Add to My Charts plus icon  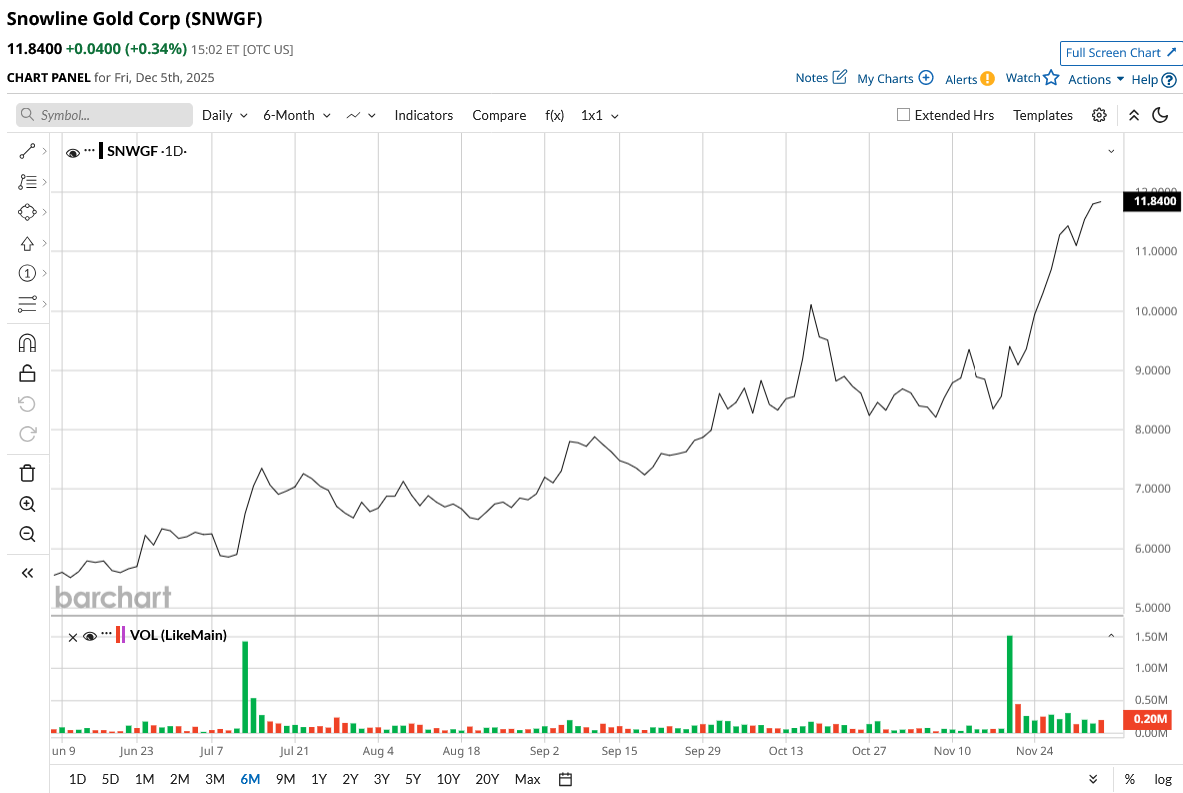[x=926, y=78]
